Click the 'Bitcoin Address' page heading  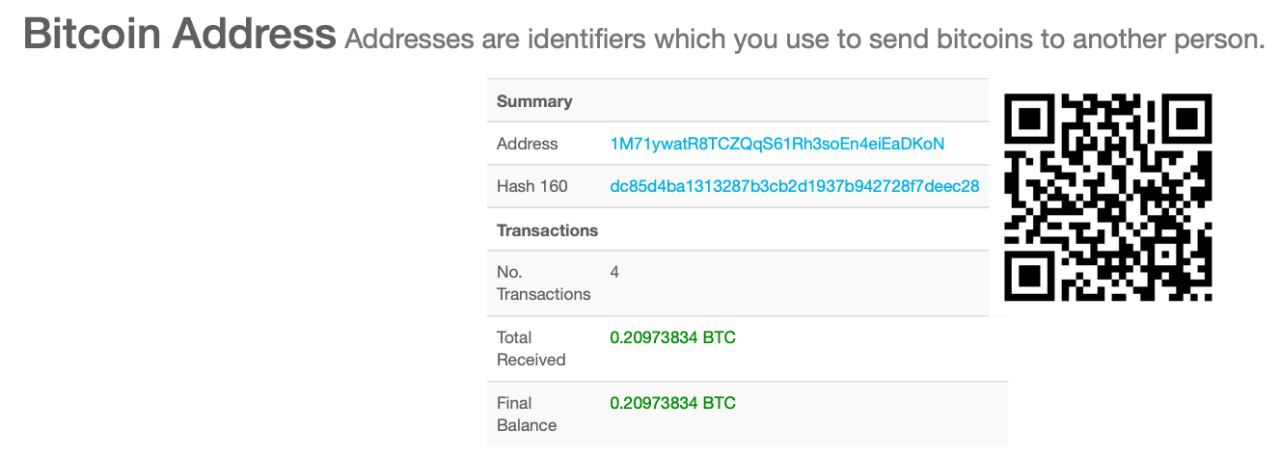coord(179,36)
